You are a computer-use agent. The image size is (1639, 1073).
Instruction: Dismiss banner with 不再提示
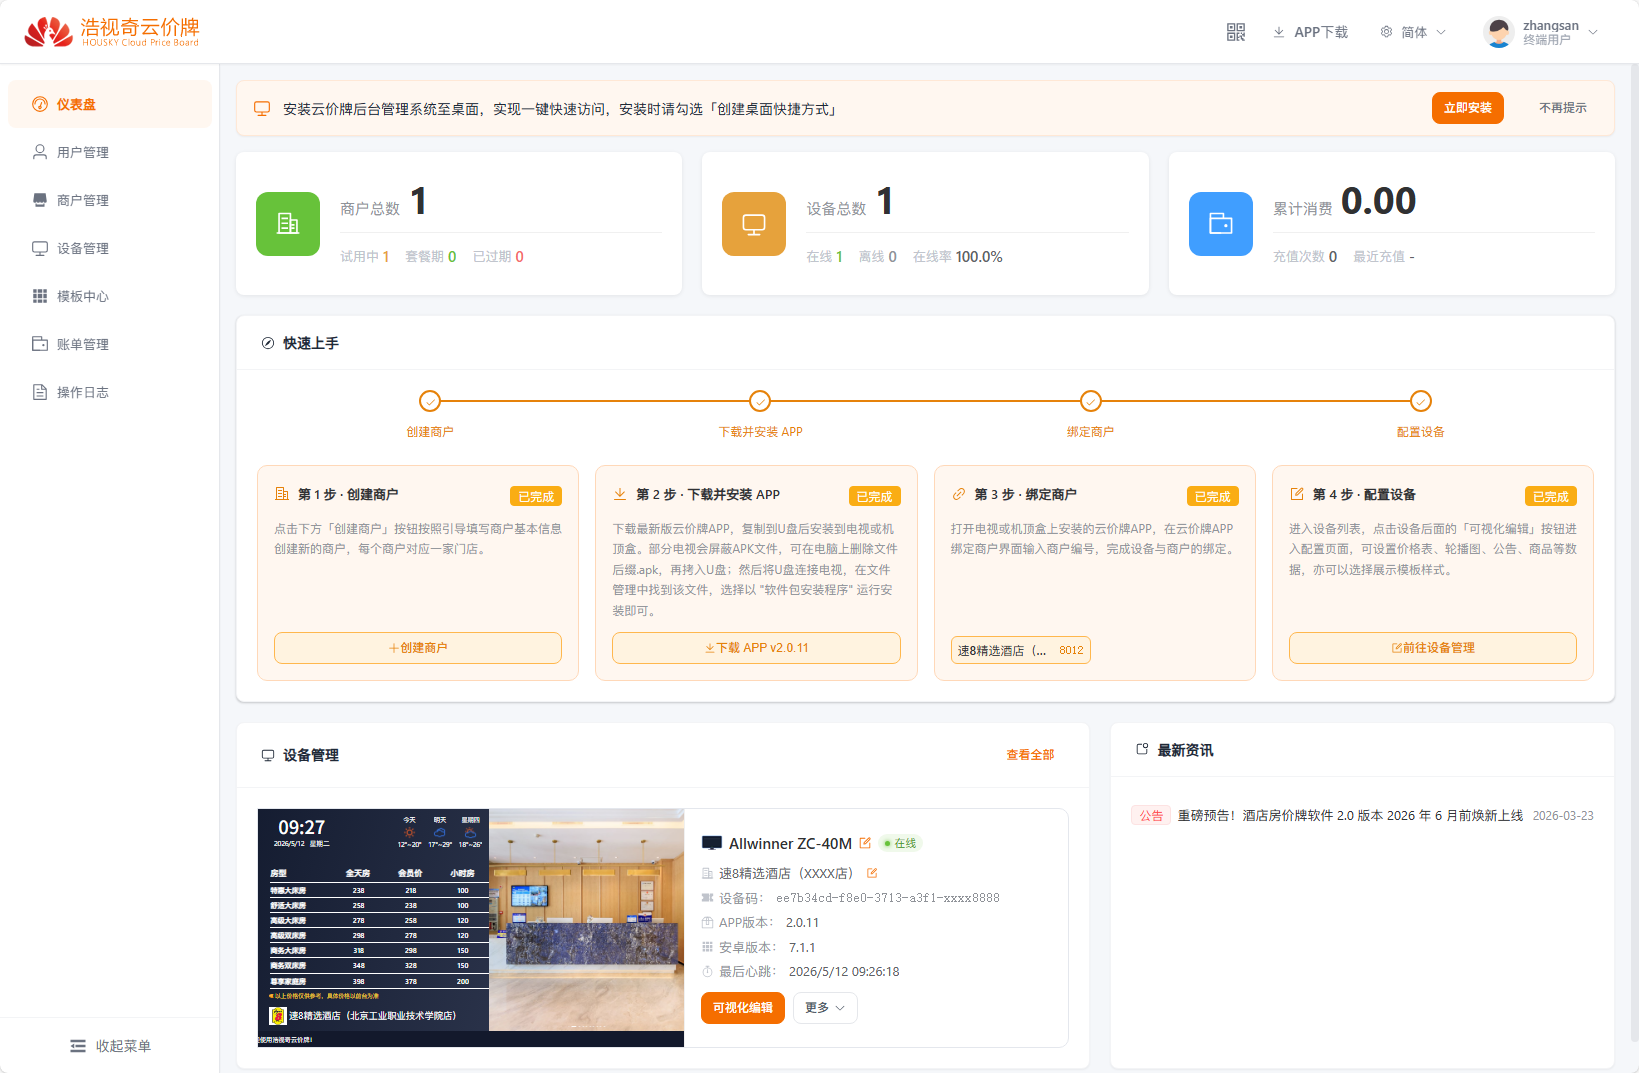point(1562,108)
